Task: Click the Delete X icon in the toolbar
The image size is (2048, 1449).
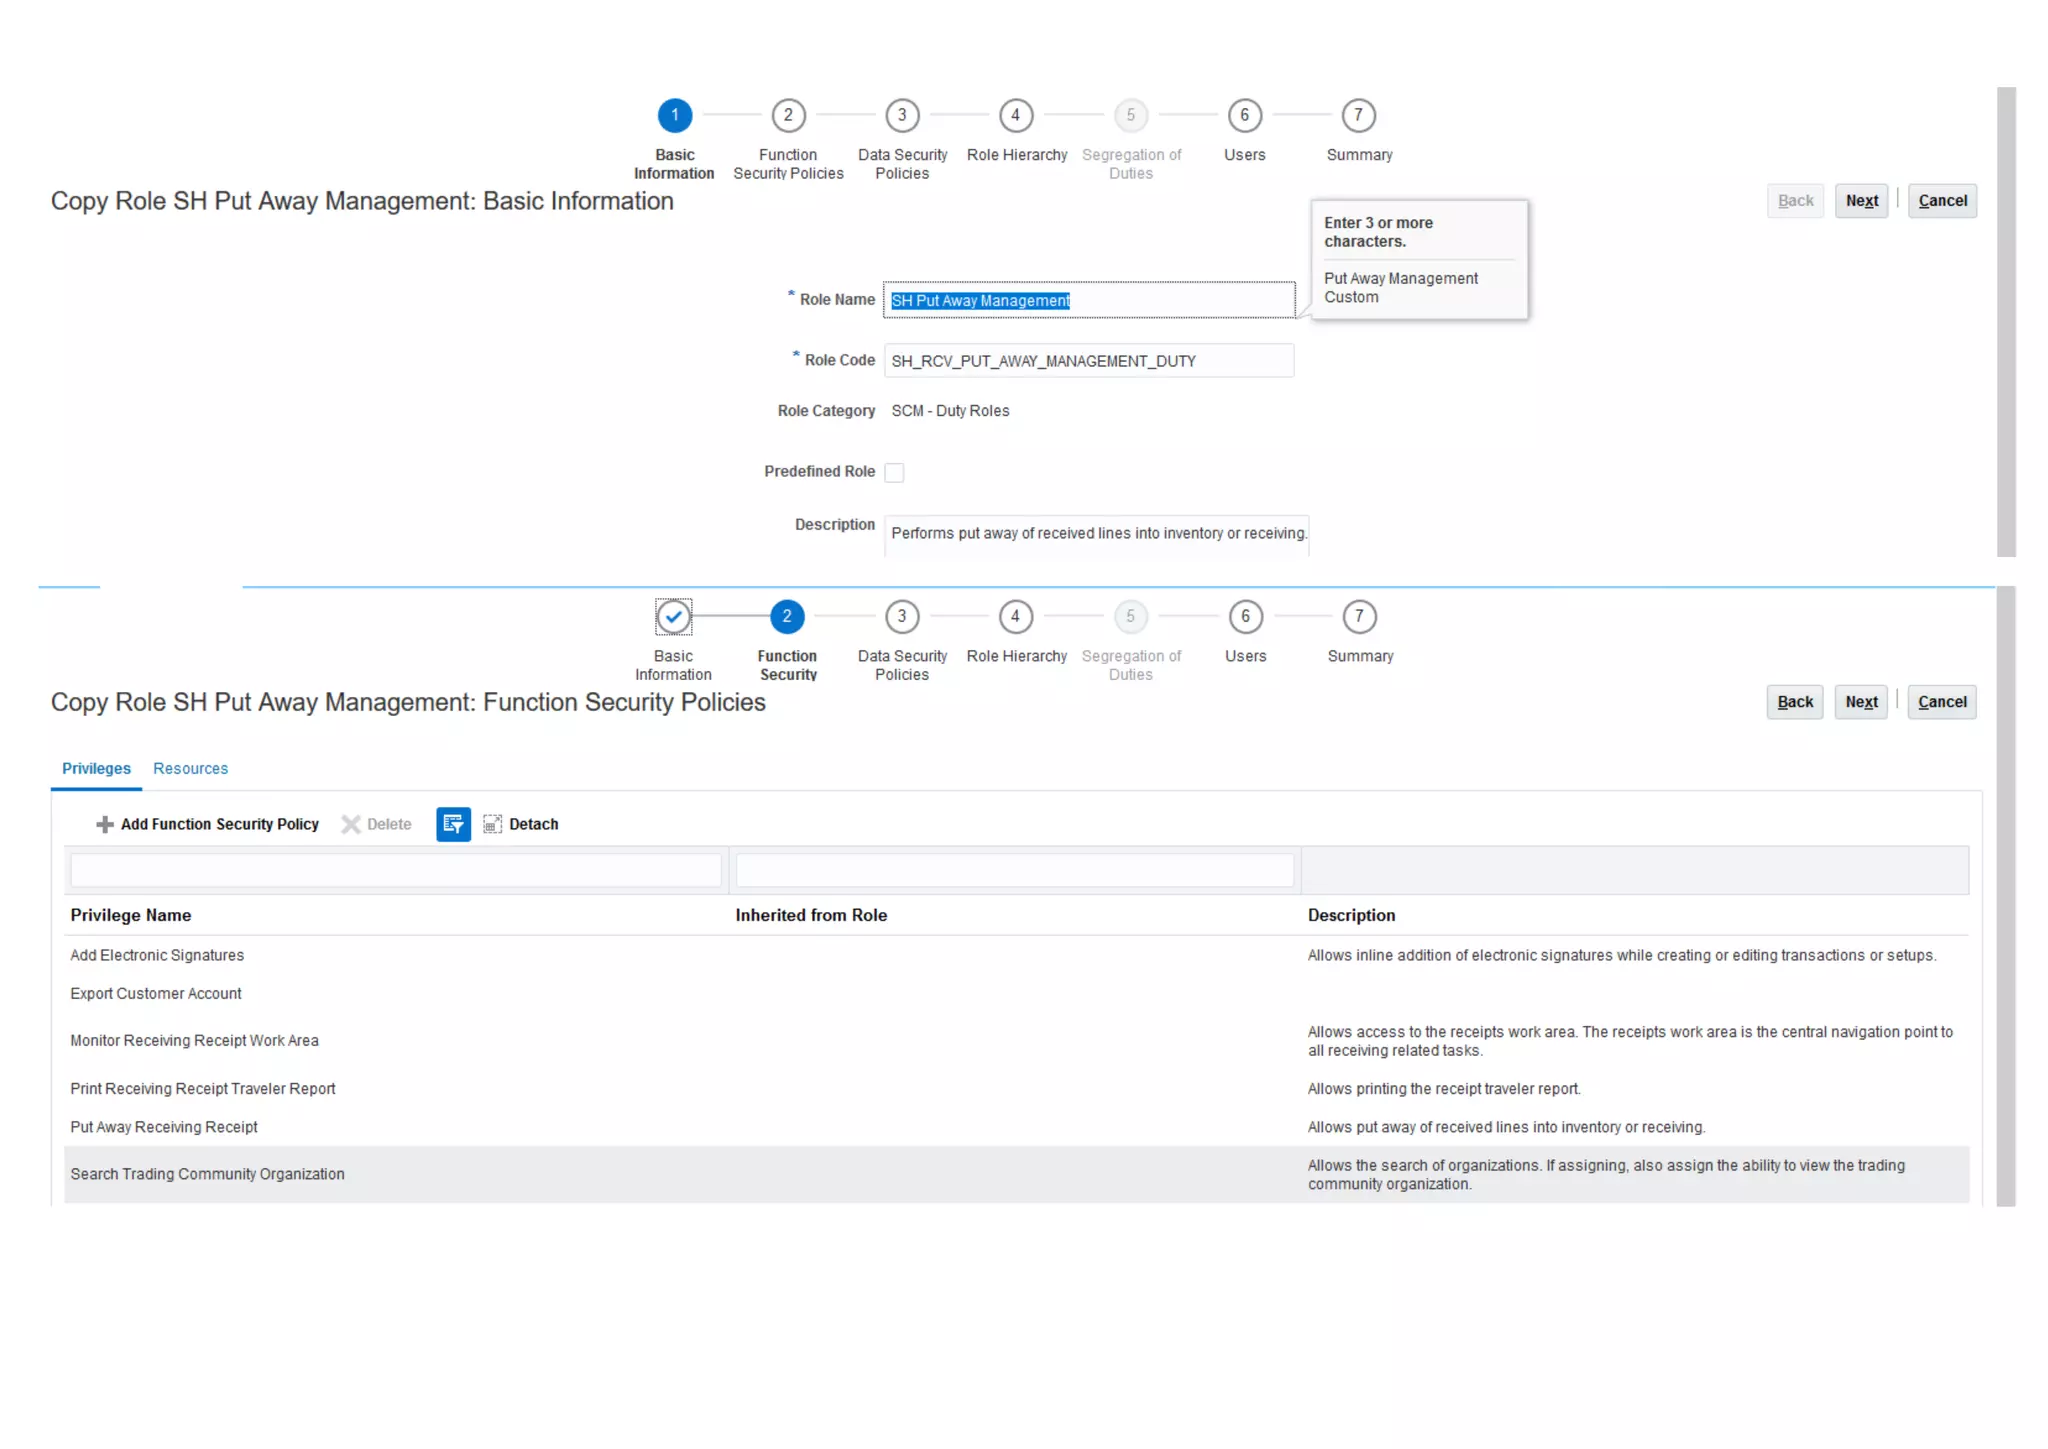Action: (x=351, y=824)
